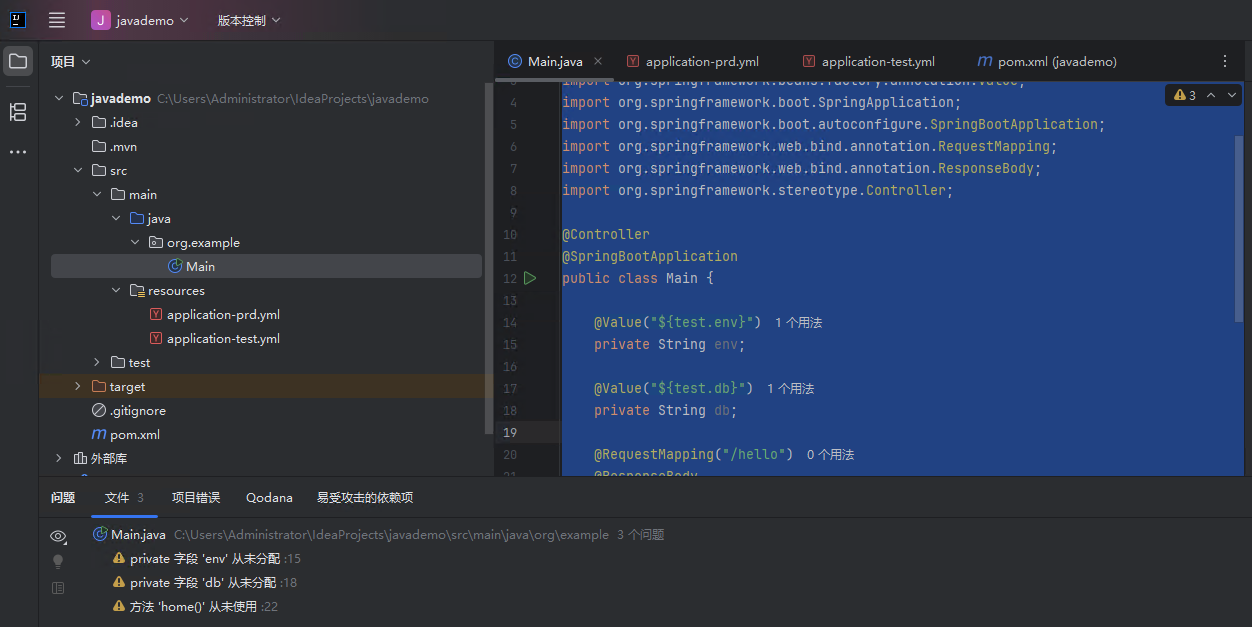Collapse the javademo root folder

pos(60,99)
